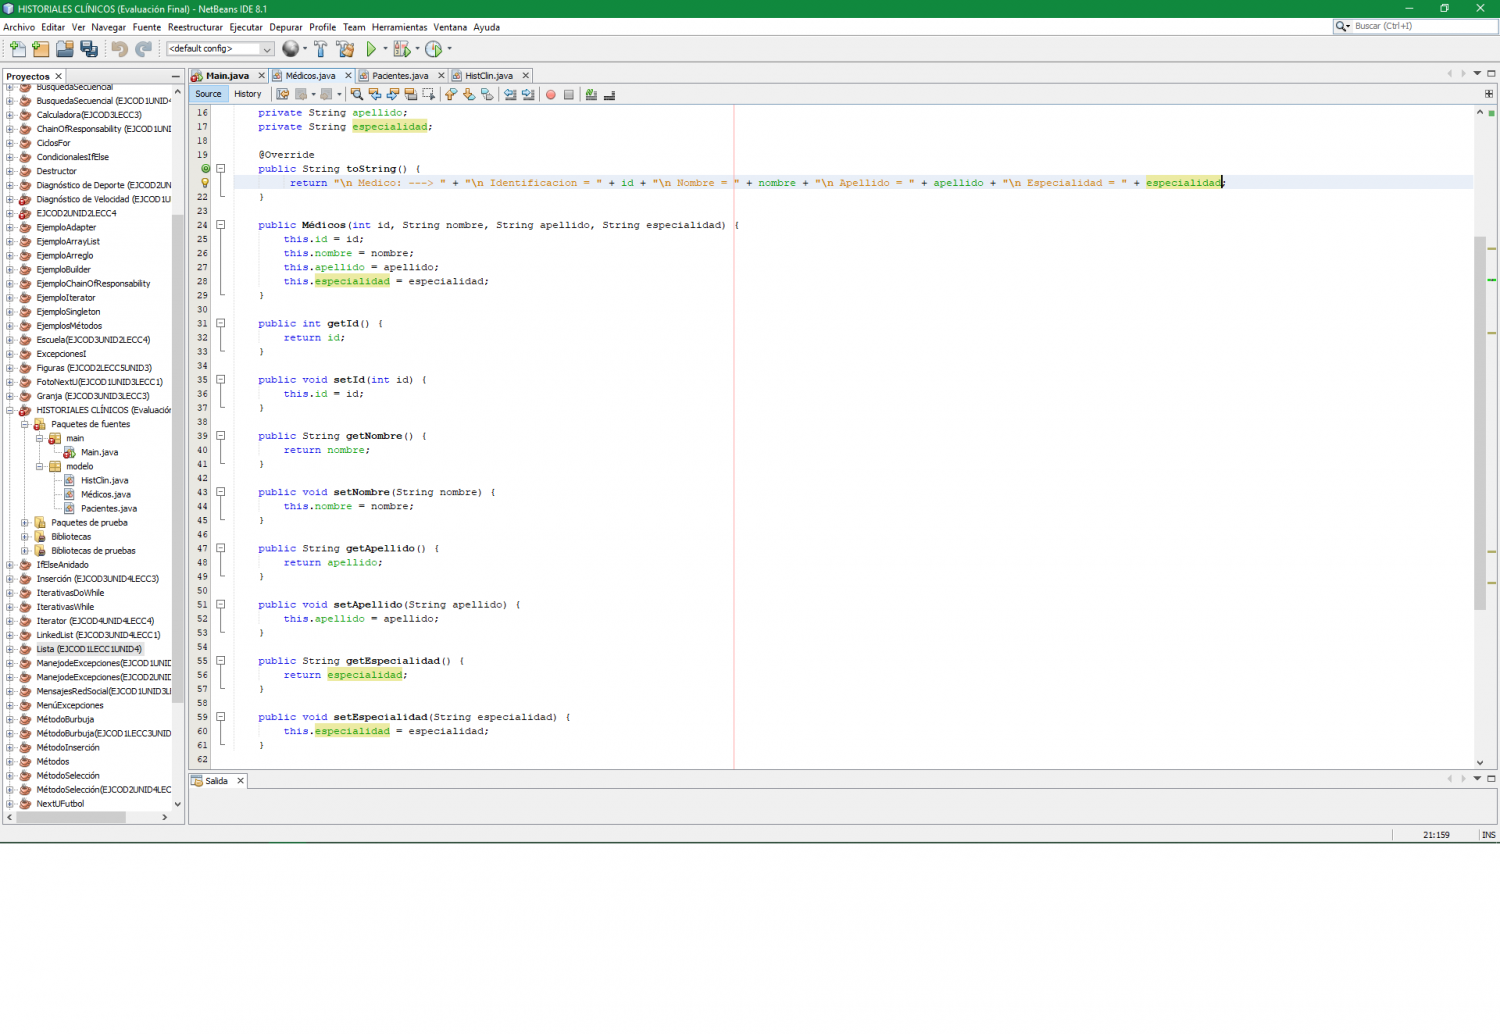
Task: Click Shift Line Right icon
Action: pyautogui.click(x=528, y=94)
